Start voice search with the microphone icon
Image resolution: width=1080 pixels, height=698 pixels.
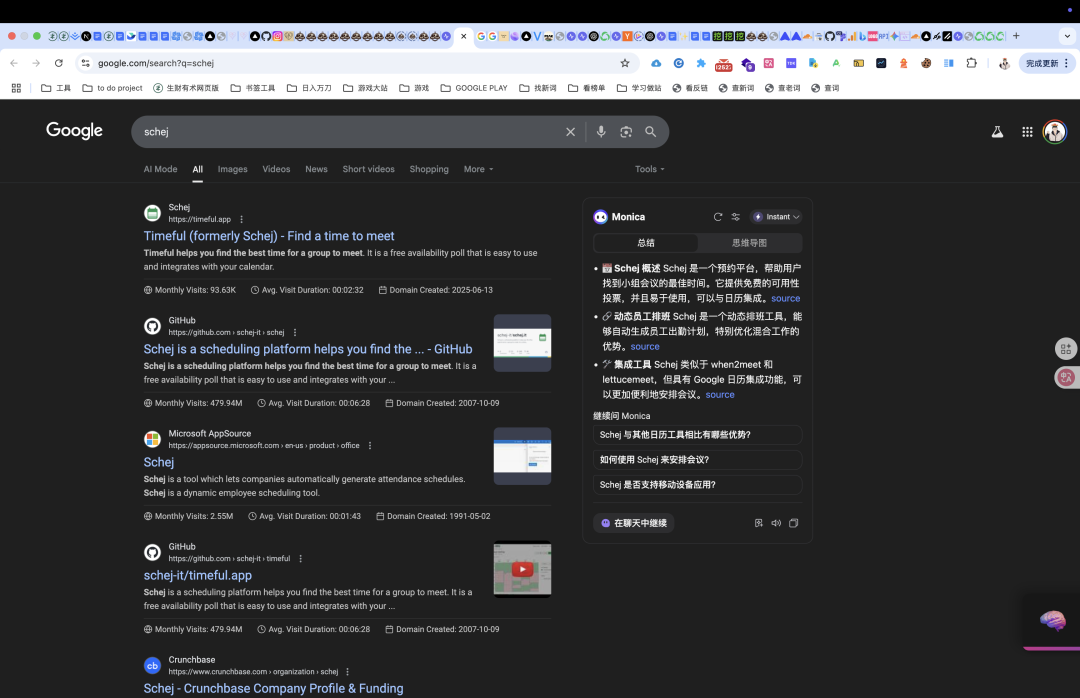coord(601,132)
